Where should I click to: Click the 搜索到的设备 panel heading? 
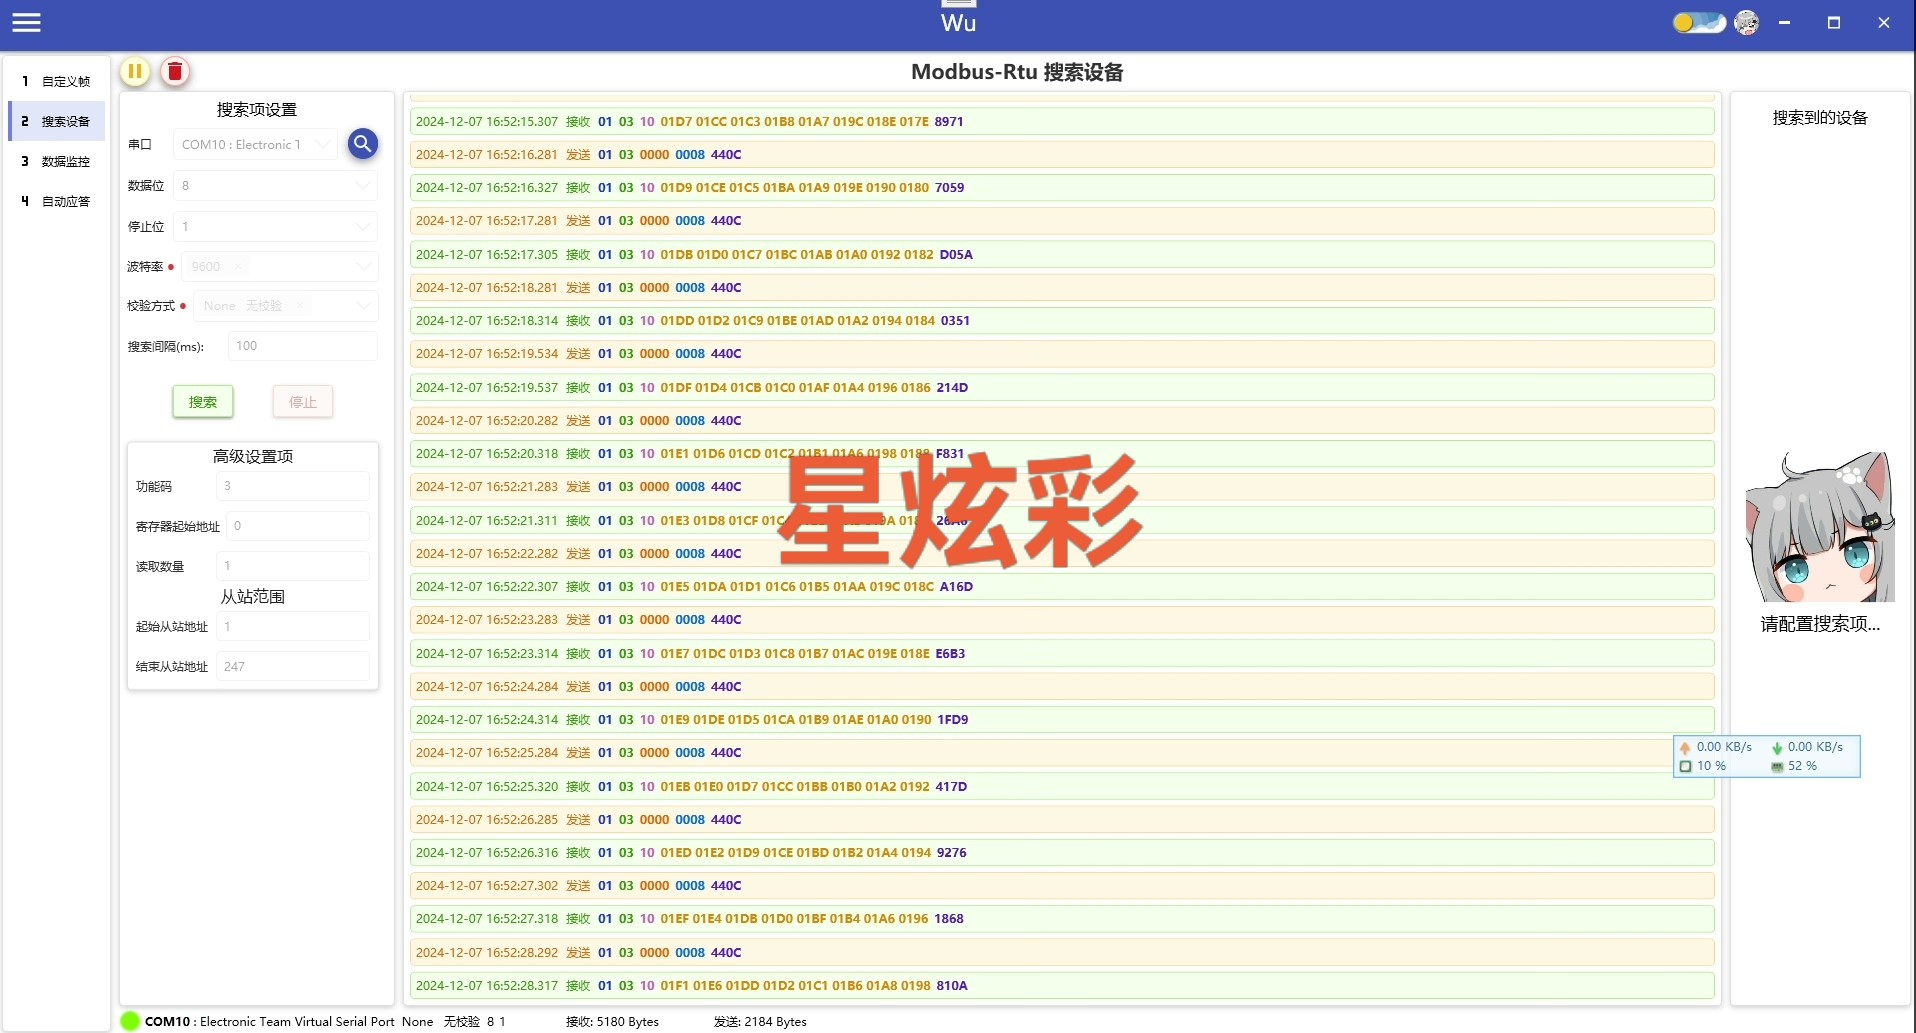[1820, 118]
